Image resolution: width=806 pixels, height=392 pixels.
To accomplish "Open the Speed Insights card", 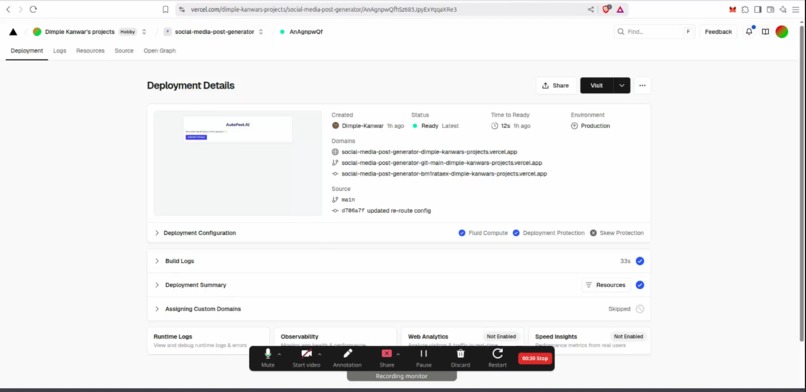I will click(590, 341).
